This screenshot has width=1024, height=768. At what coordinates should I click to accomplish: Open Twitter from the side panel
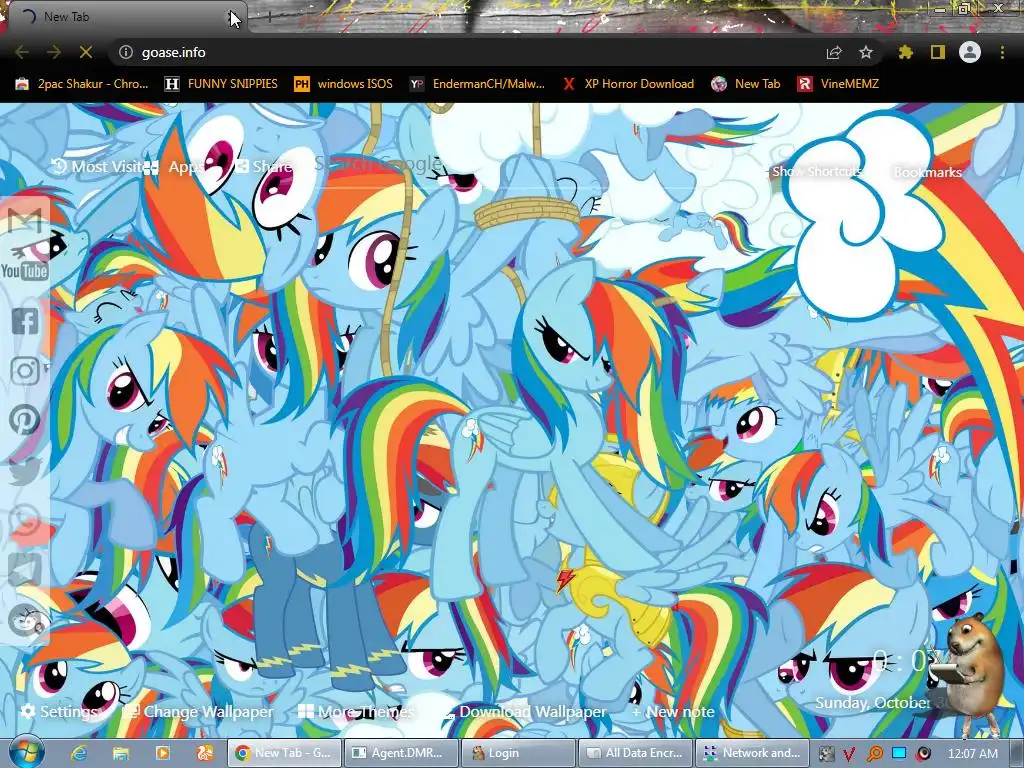25,470
